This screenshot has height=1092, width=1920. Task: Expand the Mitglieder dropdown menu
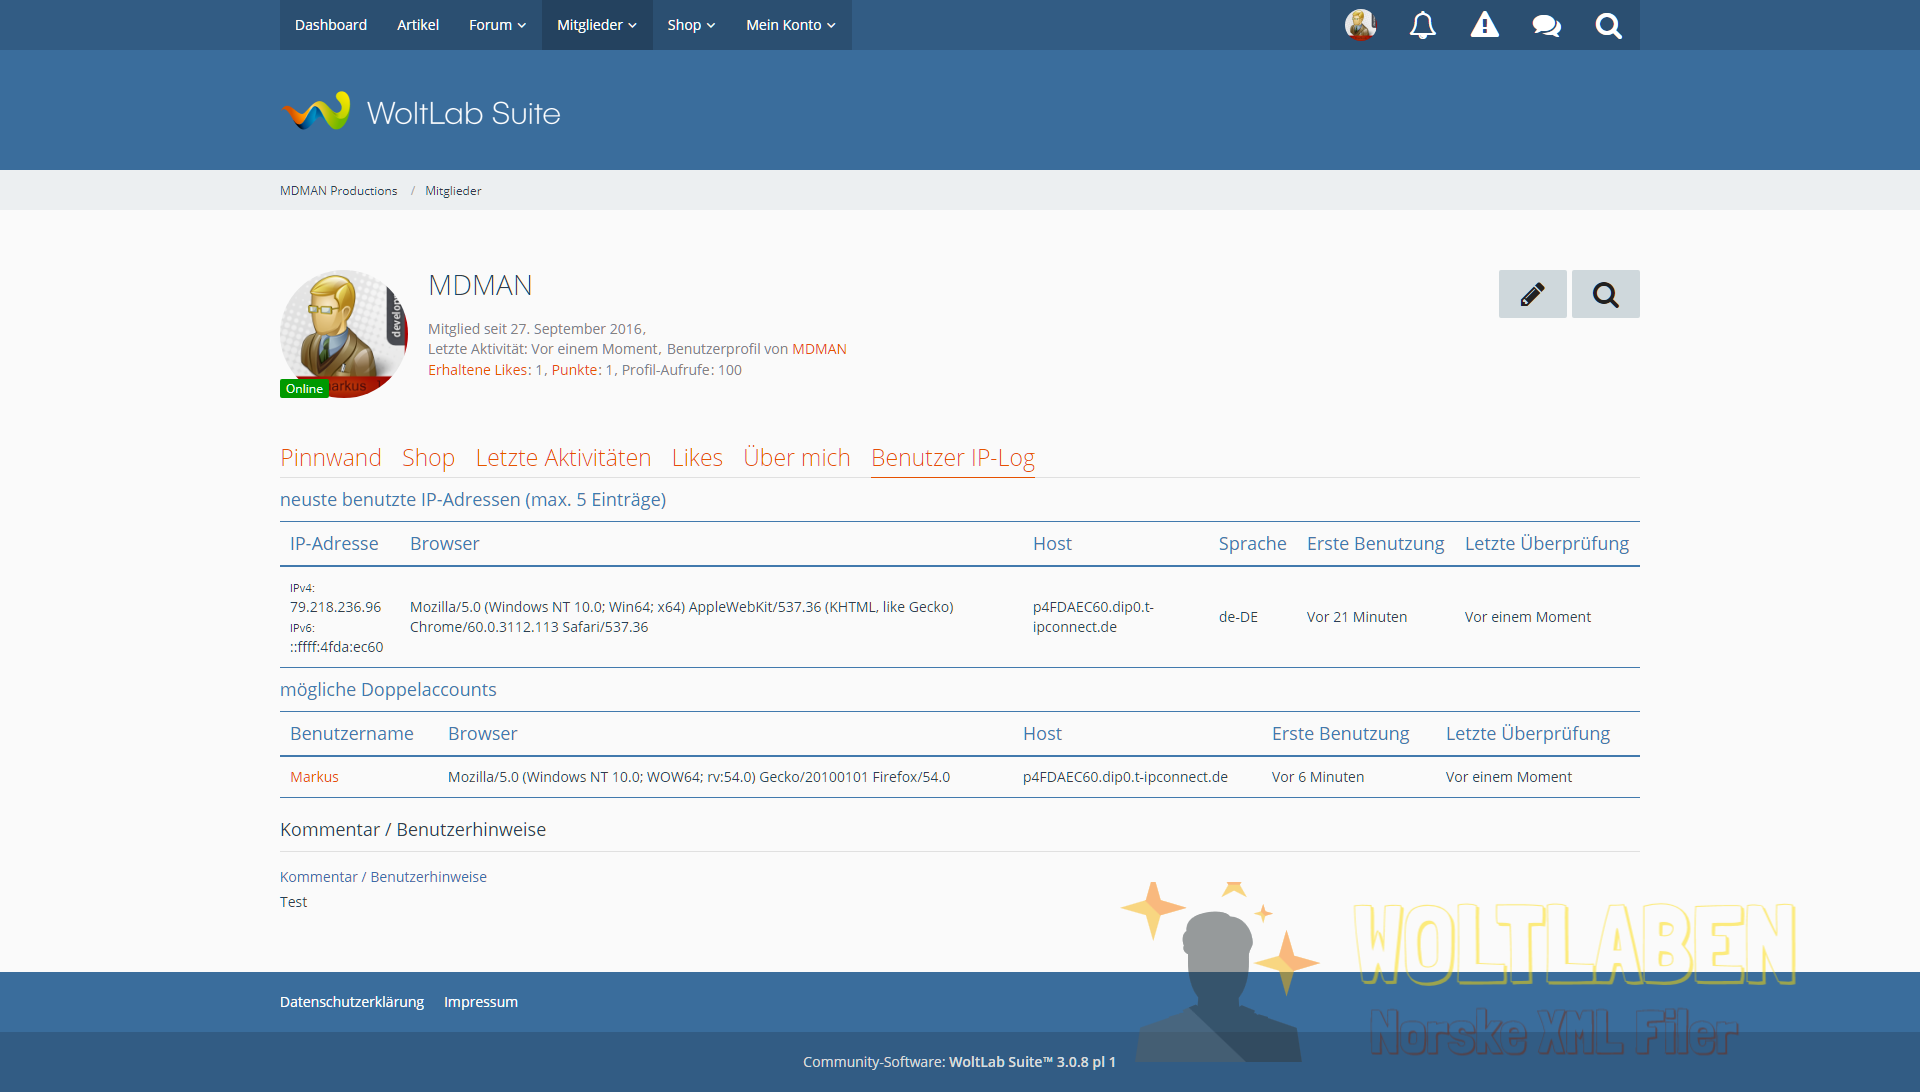596,25
